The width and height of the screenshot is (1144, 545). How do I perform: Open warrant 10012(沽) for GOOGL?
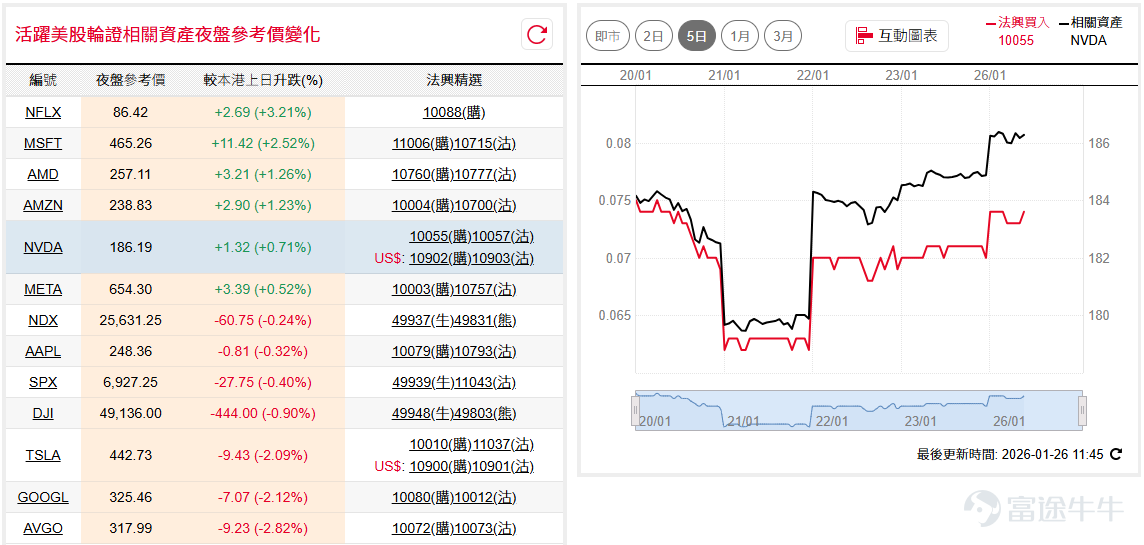[484, 498]
